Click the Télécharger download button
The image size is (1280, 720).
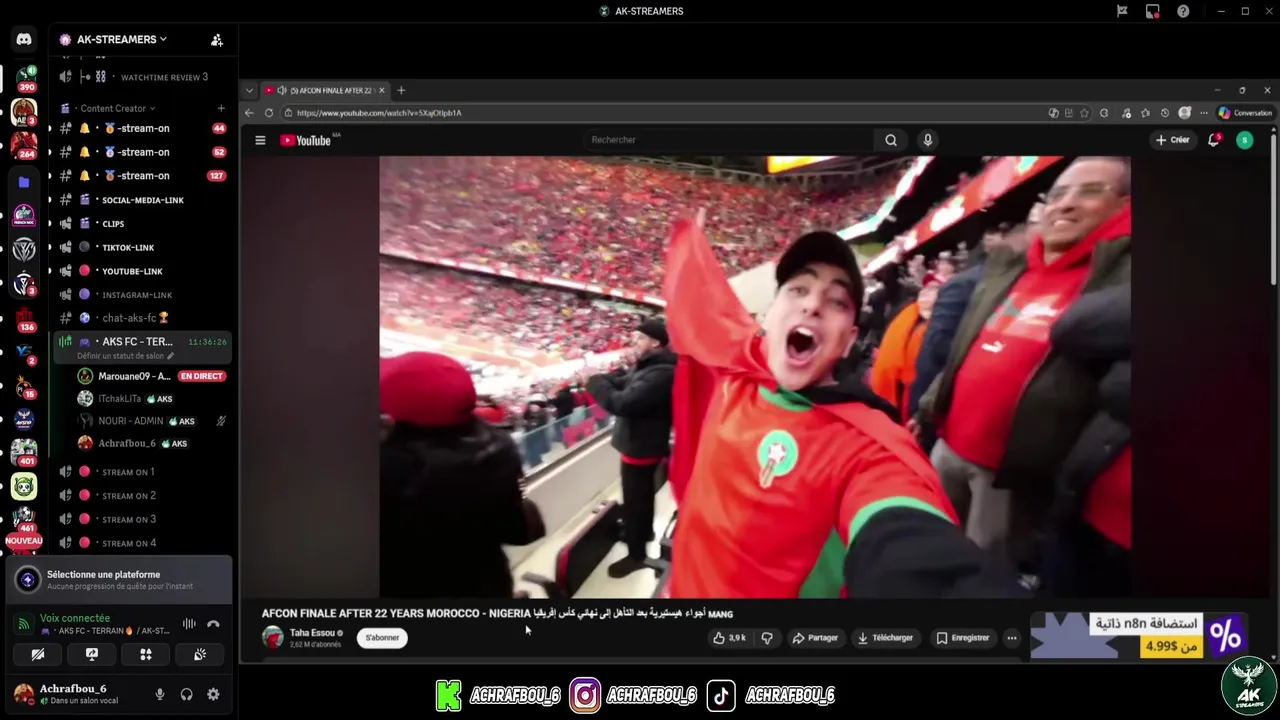886,638
